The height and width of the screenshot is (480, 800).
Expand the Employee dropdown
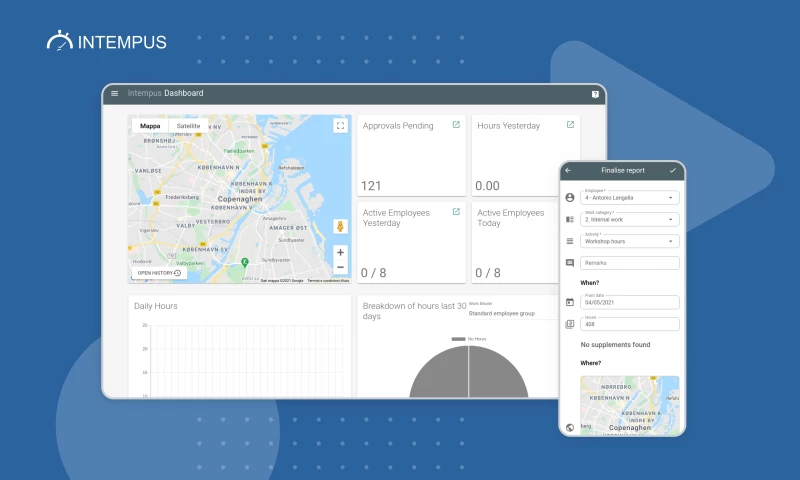pos(629,197)
